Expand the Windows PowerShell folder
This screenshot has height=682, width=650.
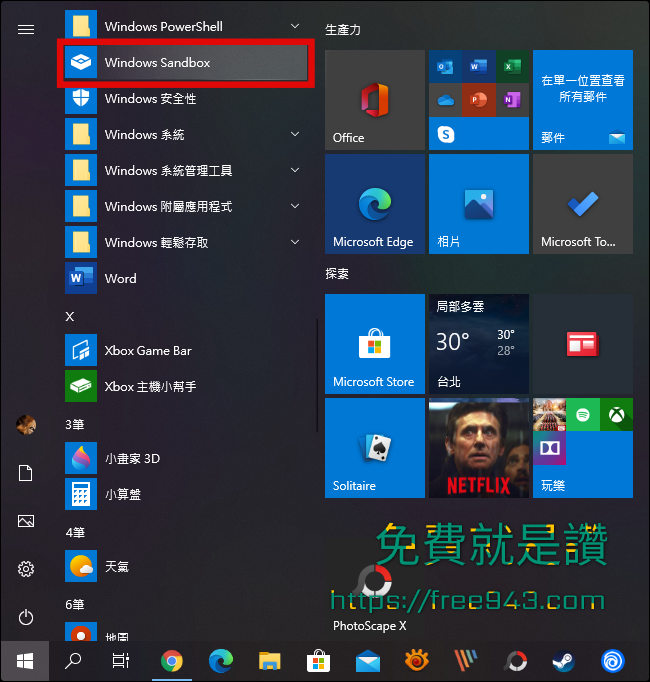click(186, 27)
